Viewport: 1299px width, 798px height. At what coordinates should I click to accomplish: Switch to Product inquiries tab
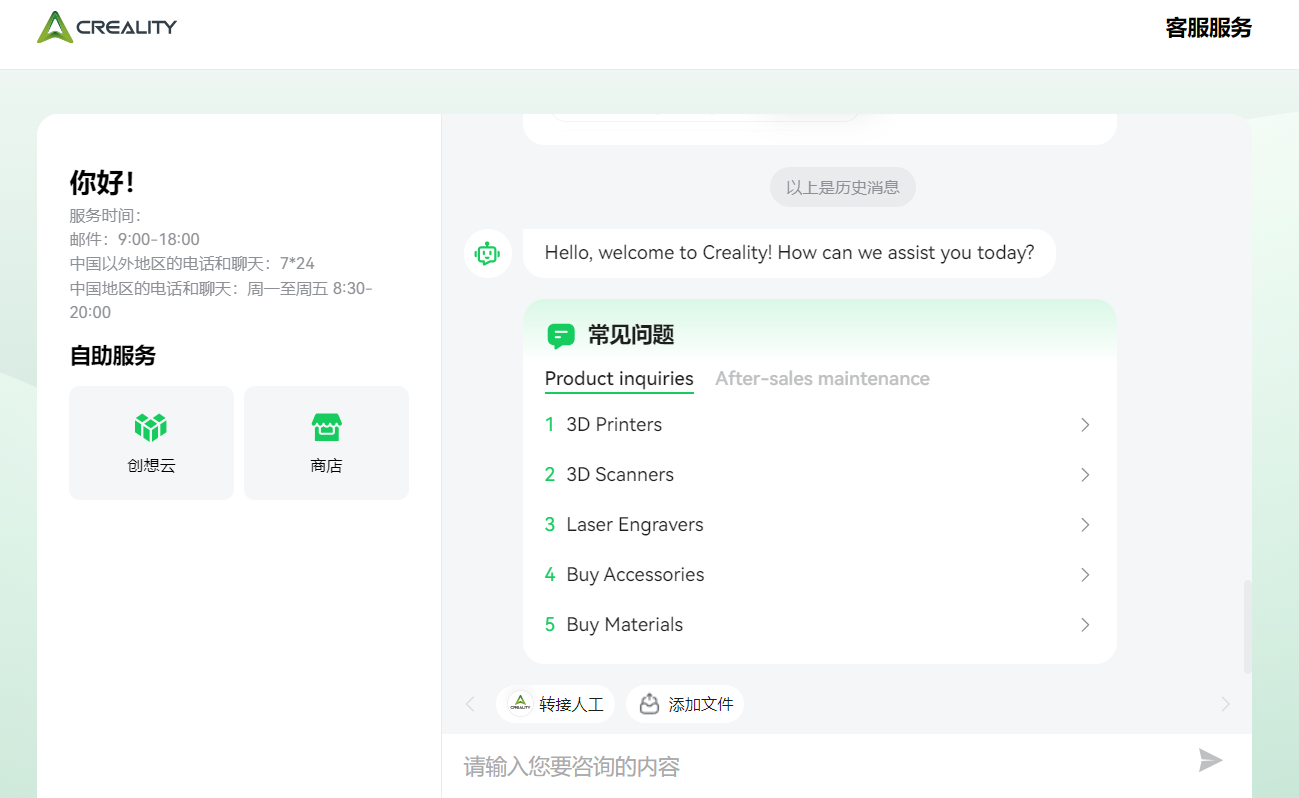click(619, 379)
